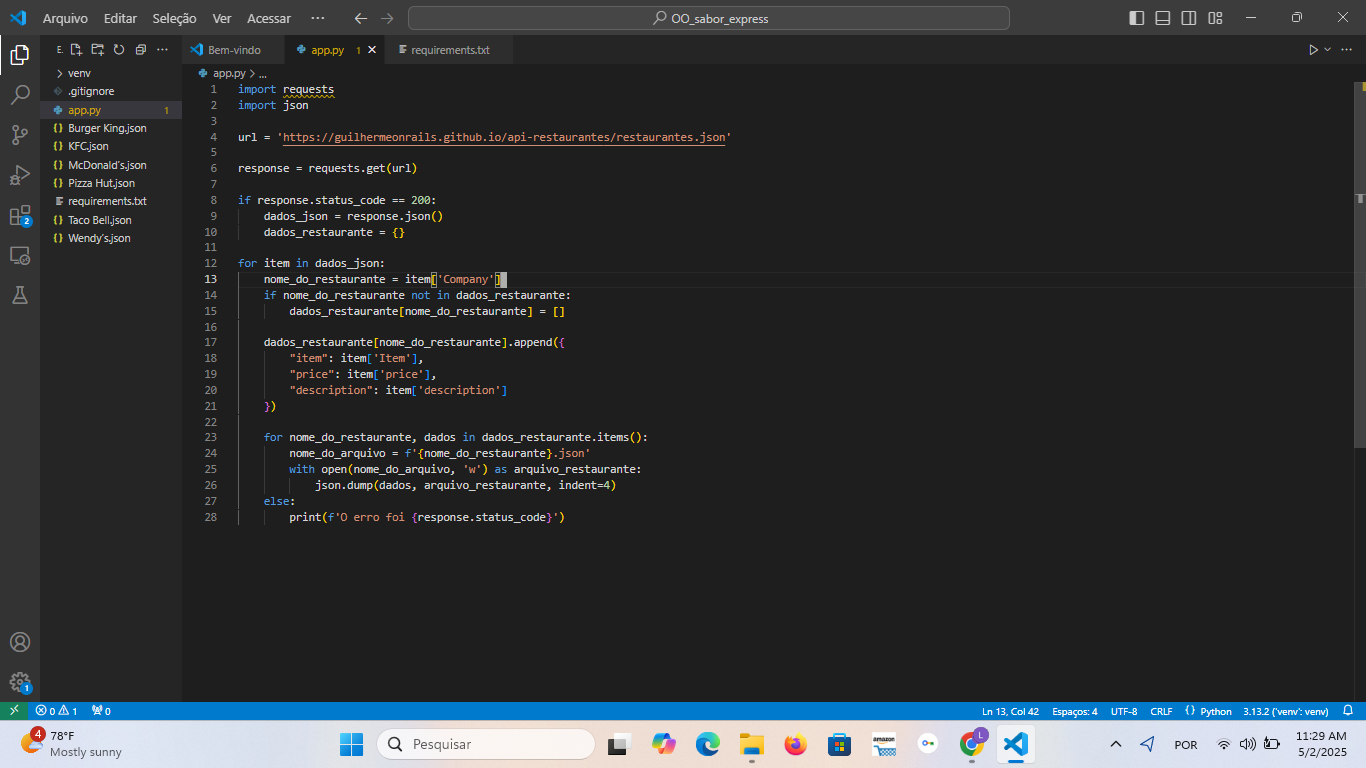Open the Editar menu
Image resolution: width=1366 pixels, height=768 pixels.
pyautogui.click(x=120, y=18)
